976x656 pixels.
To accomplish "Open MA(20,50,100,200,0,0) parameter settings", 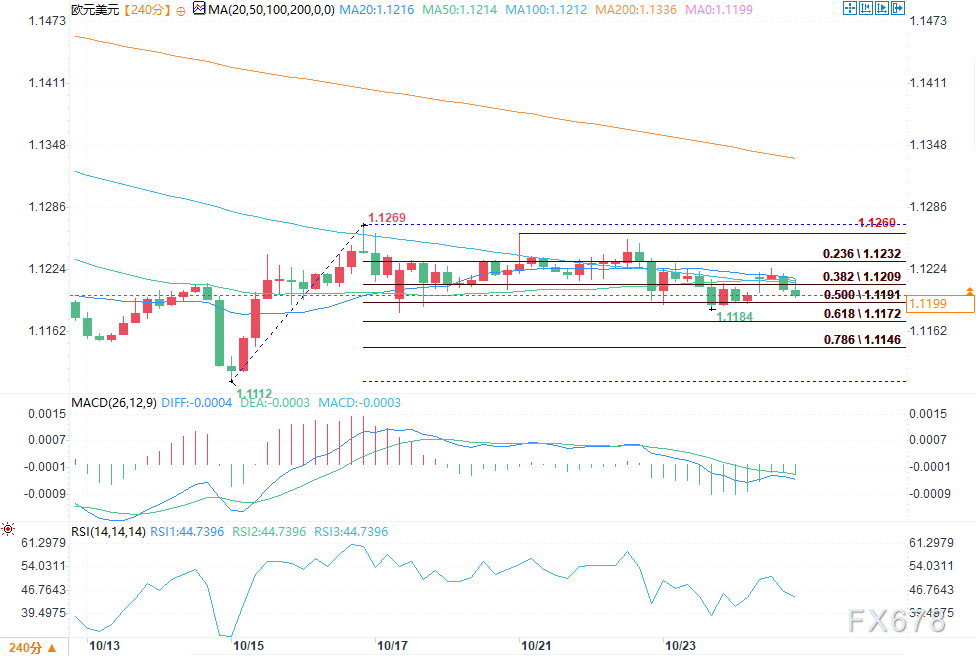I will pos(271,10).
